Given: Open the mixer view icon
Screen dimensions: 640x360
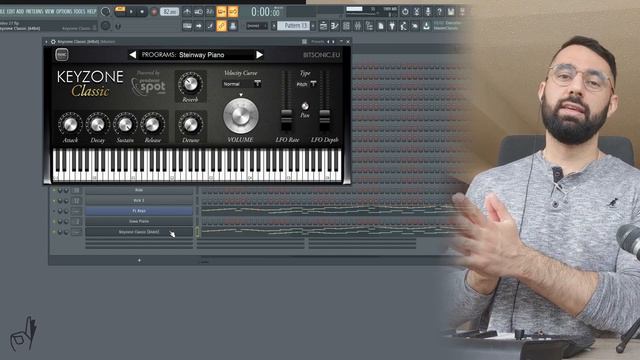Looking at the screenshot, I should (x=358, y=26).
